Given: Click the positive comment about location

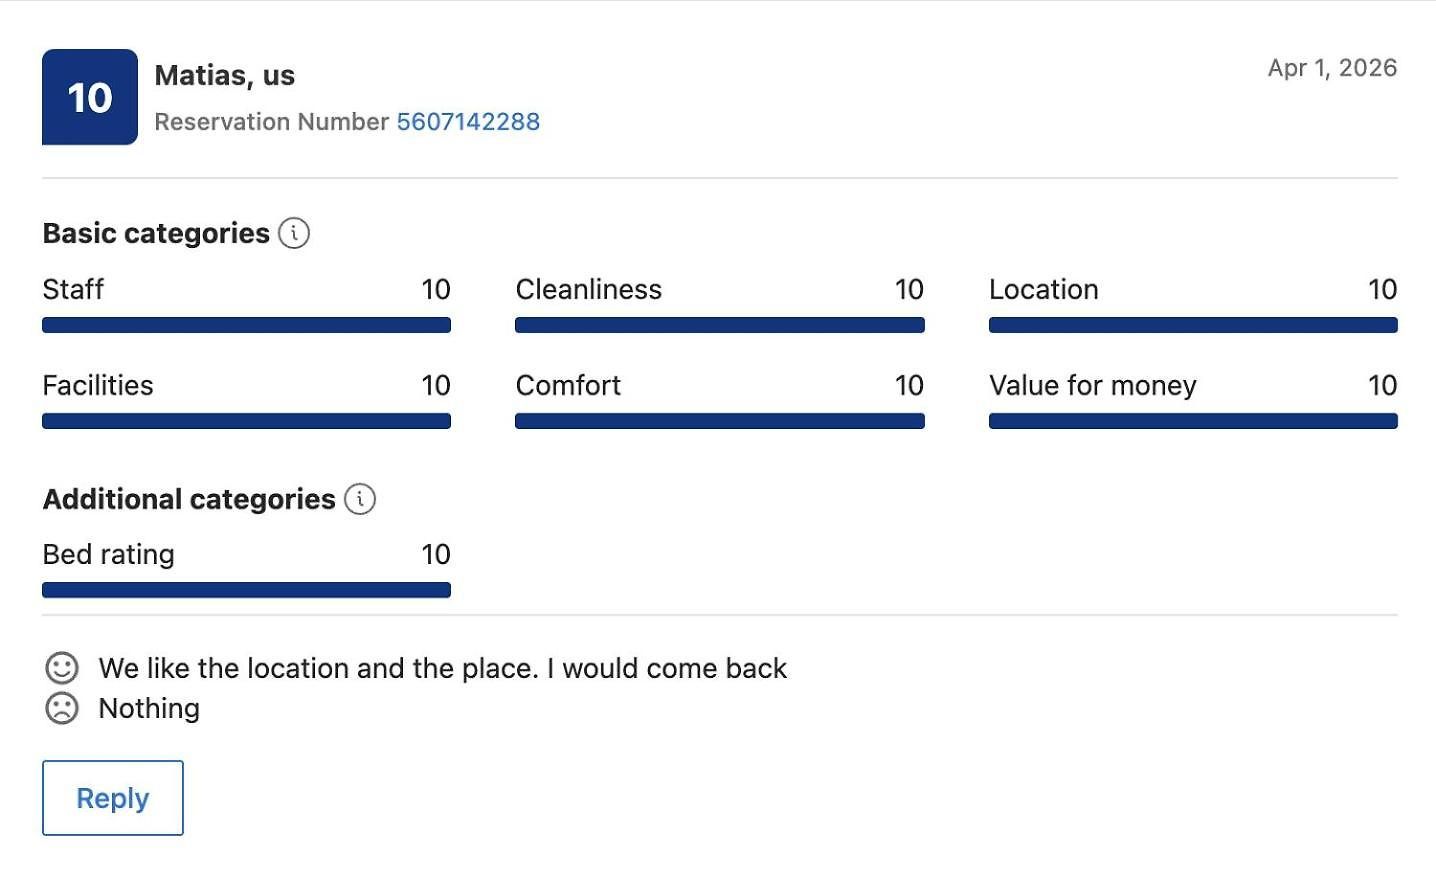Looking at the screenshot, I should (443, 668).
